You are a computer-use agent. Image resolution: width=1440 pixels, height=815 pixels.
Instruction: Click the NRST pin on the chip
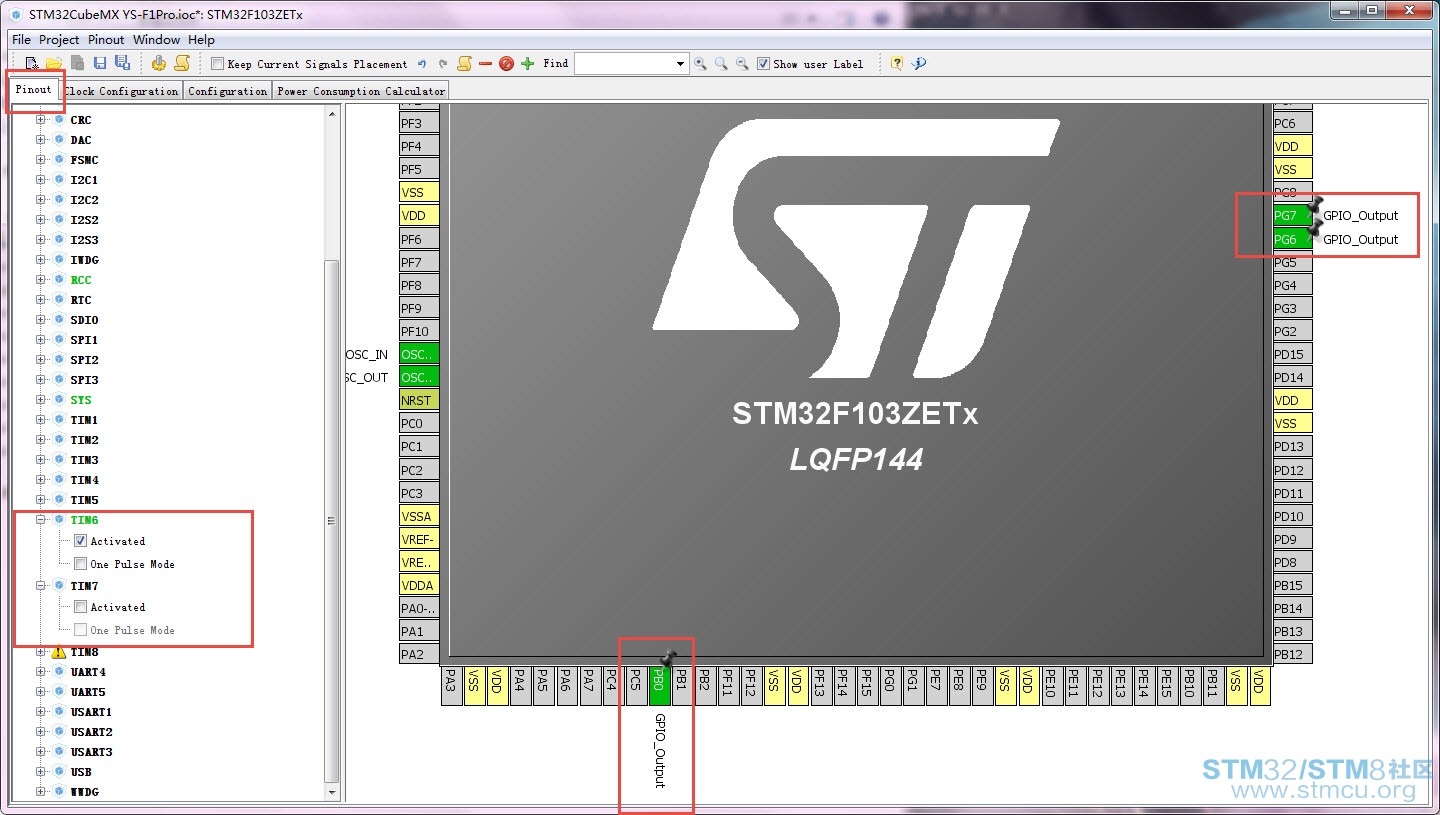tap(419, 400)
